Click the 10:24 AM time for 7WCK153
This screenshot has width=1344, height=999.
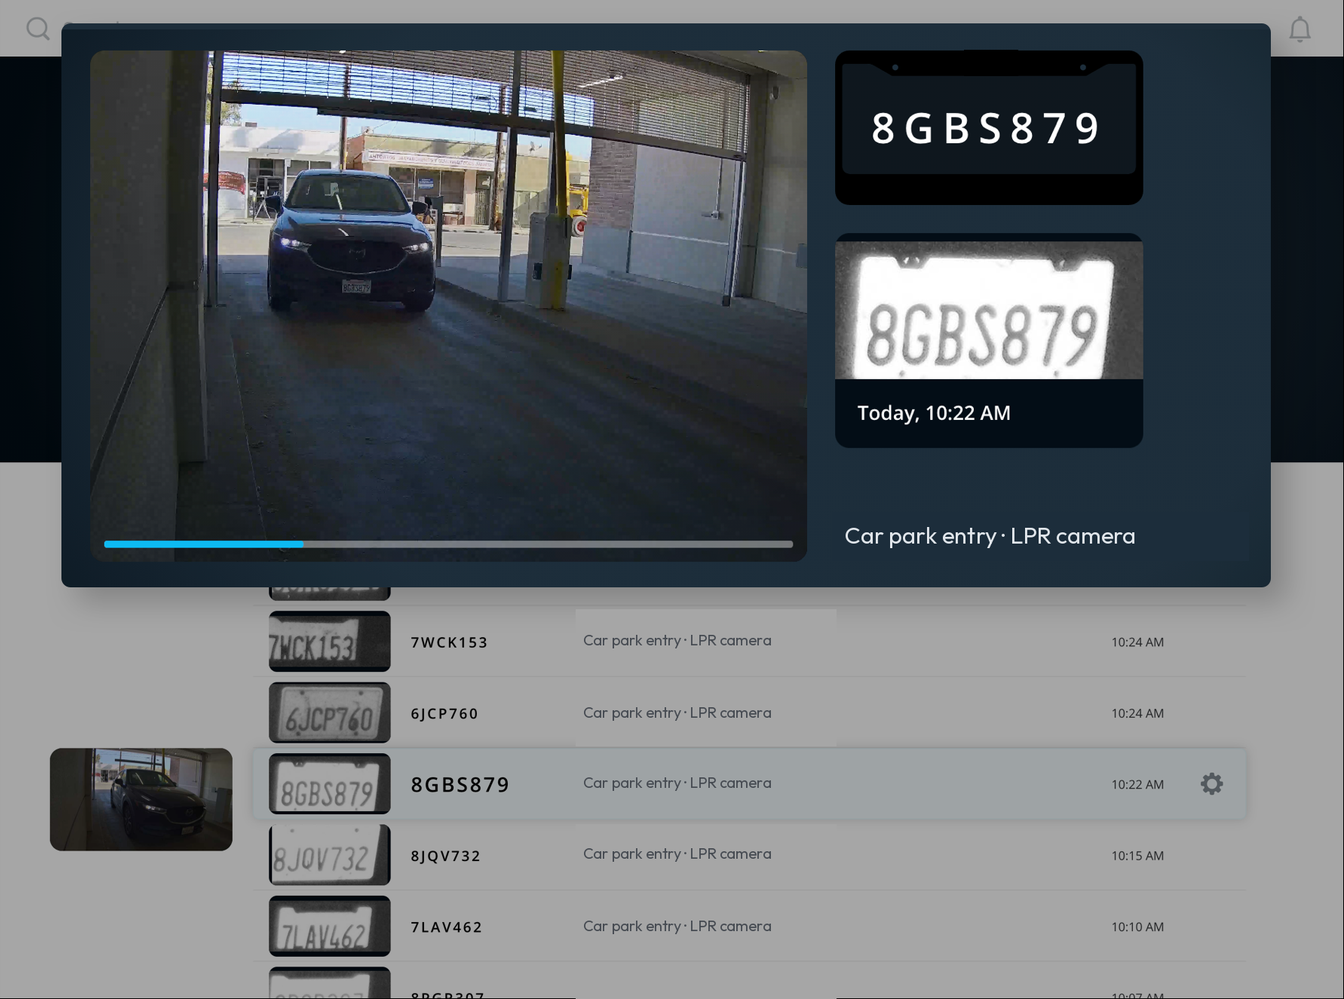coord(1137,642)
